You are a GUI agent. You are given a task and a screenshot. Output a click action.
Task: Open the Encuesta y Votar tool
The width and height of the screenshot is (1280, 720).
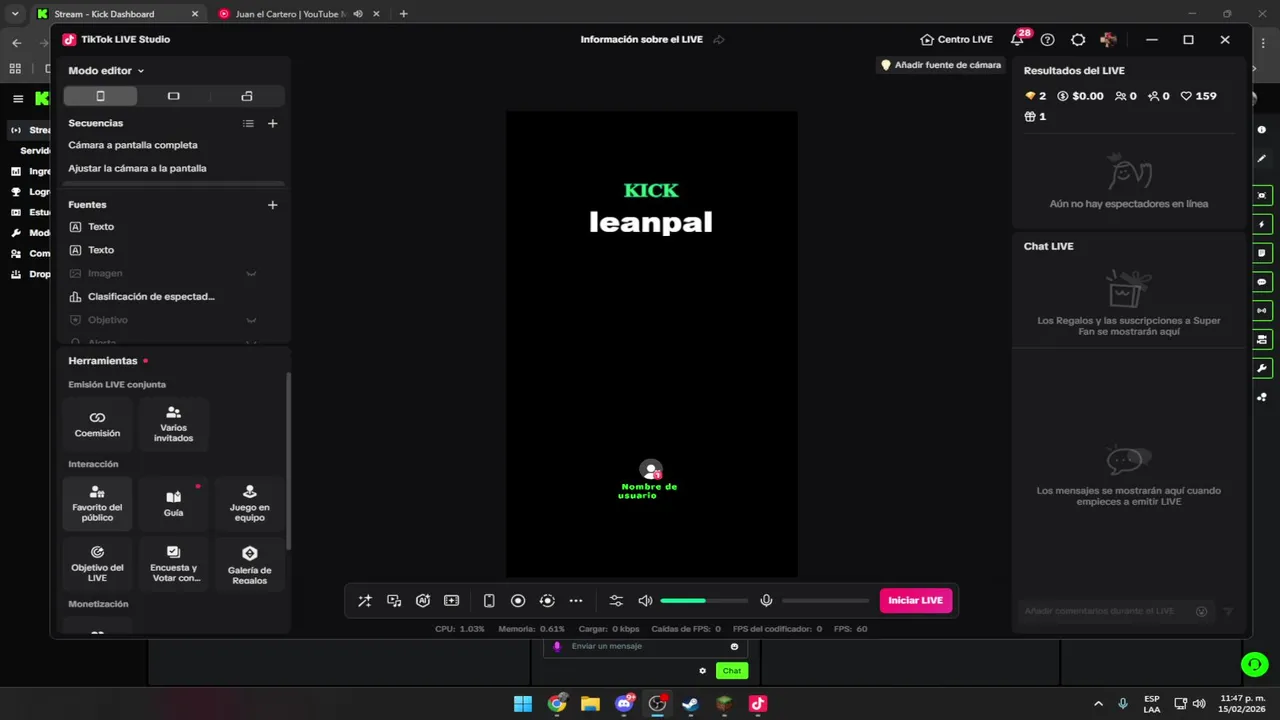173,564
